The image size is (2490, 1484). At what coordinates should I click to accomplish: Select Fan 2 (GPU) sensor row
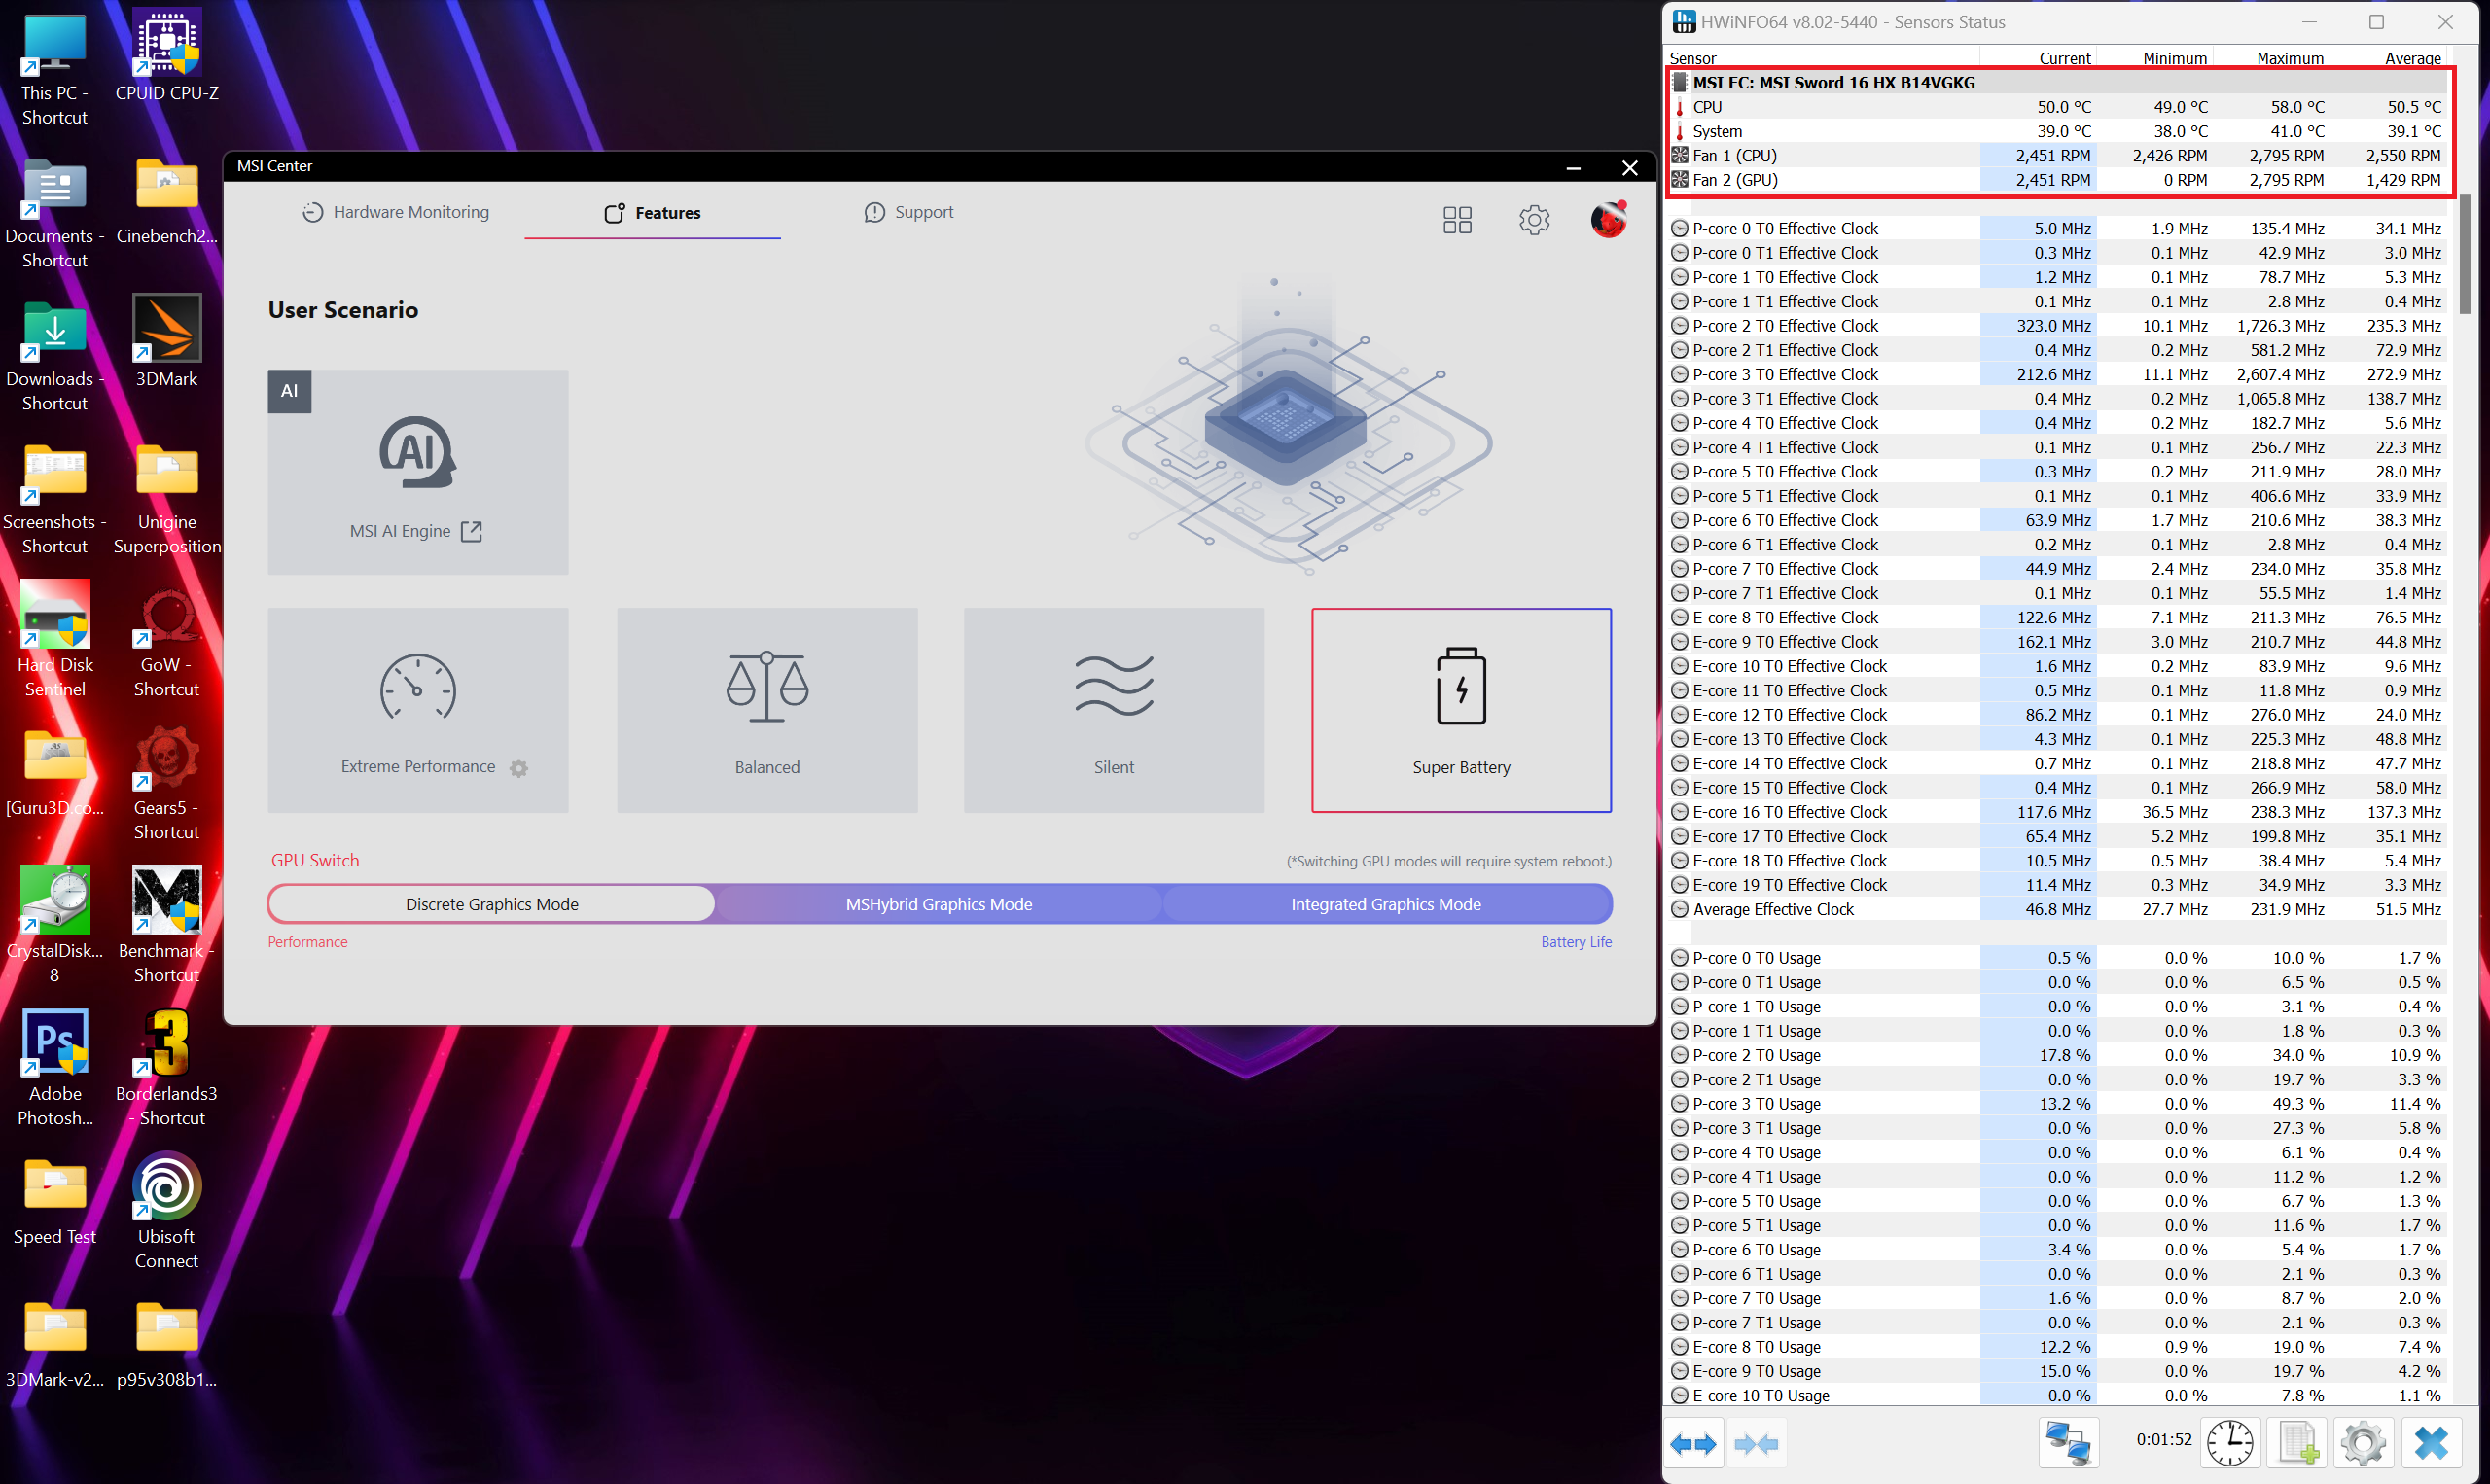[x=2058, y=180]
